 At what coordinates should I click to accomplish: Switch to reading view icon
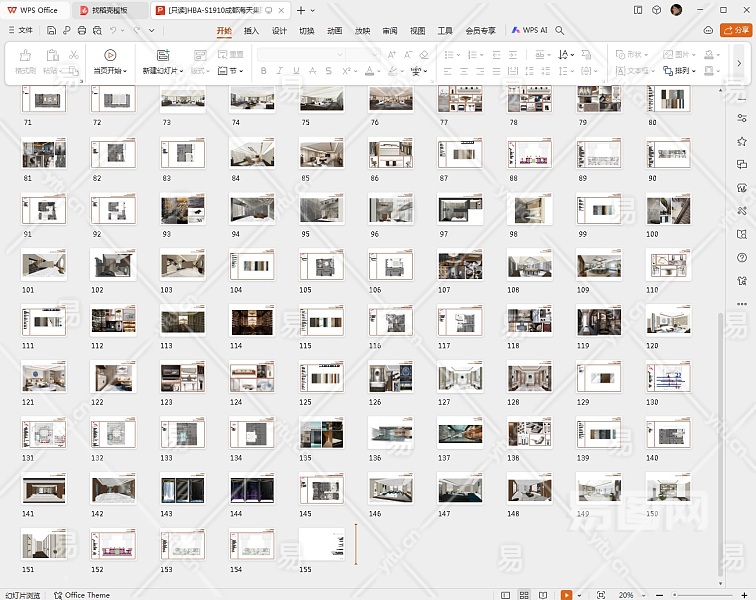[x=542, y=594]
